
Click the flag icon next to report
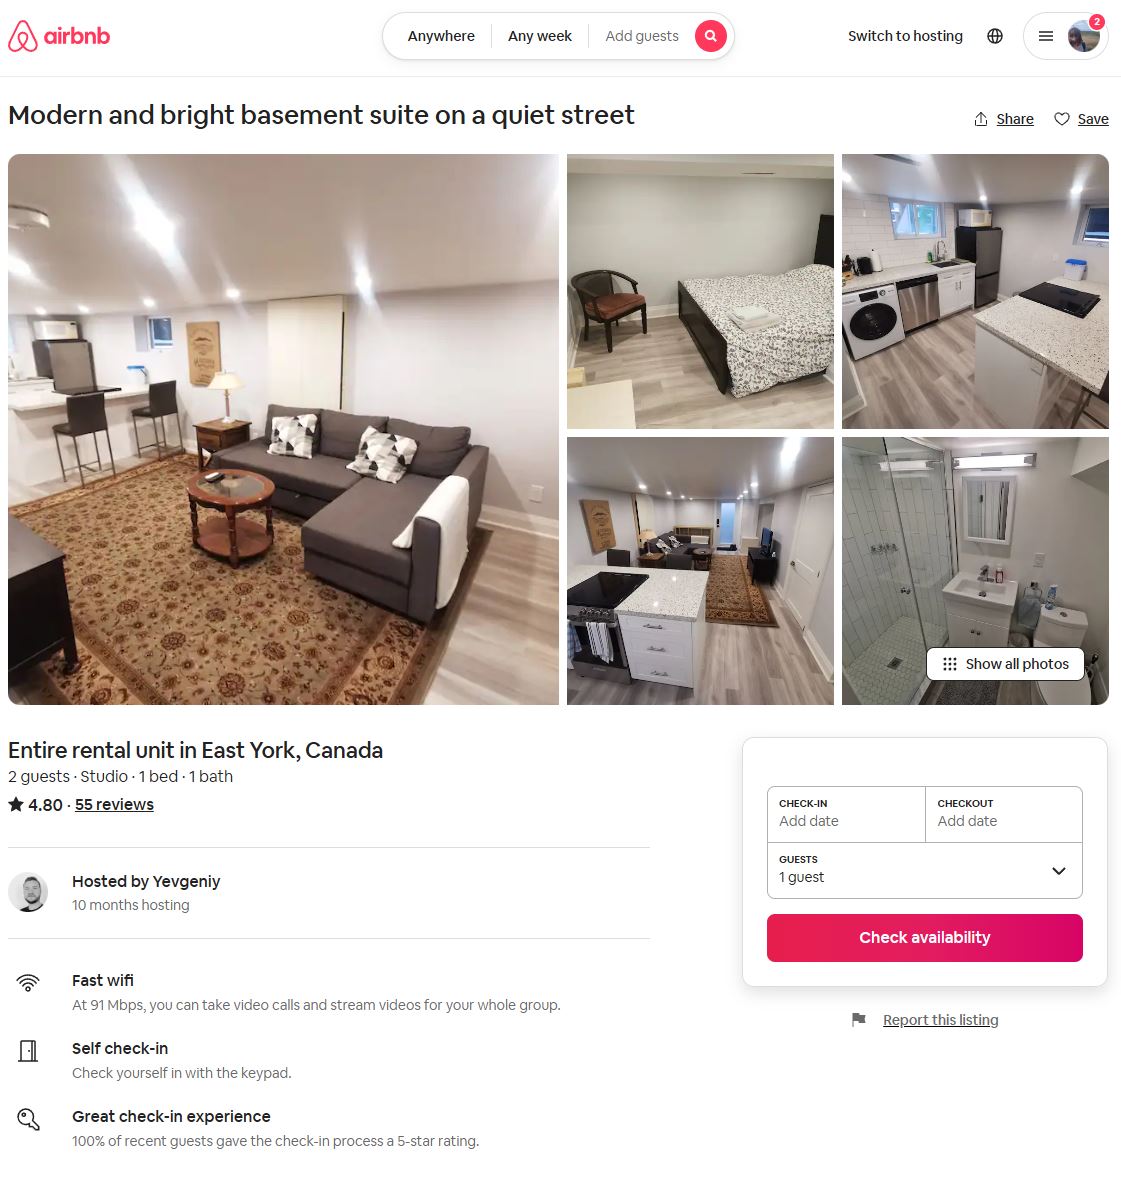858,1020
